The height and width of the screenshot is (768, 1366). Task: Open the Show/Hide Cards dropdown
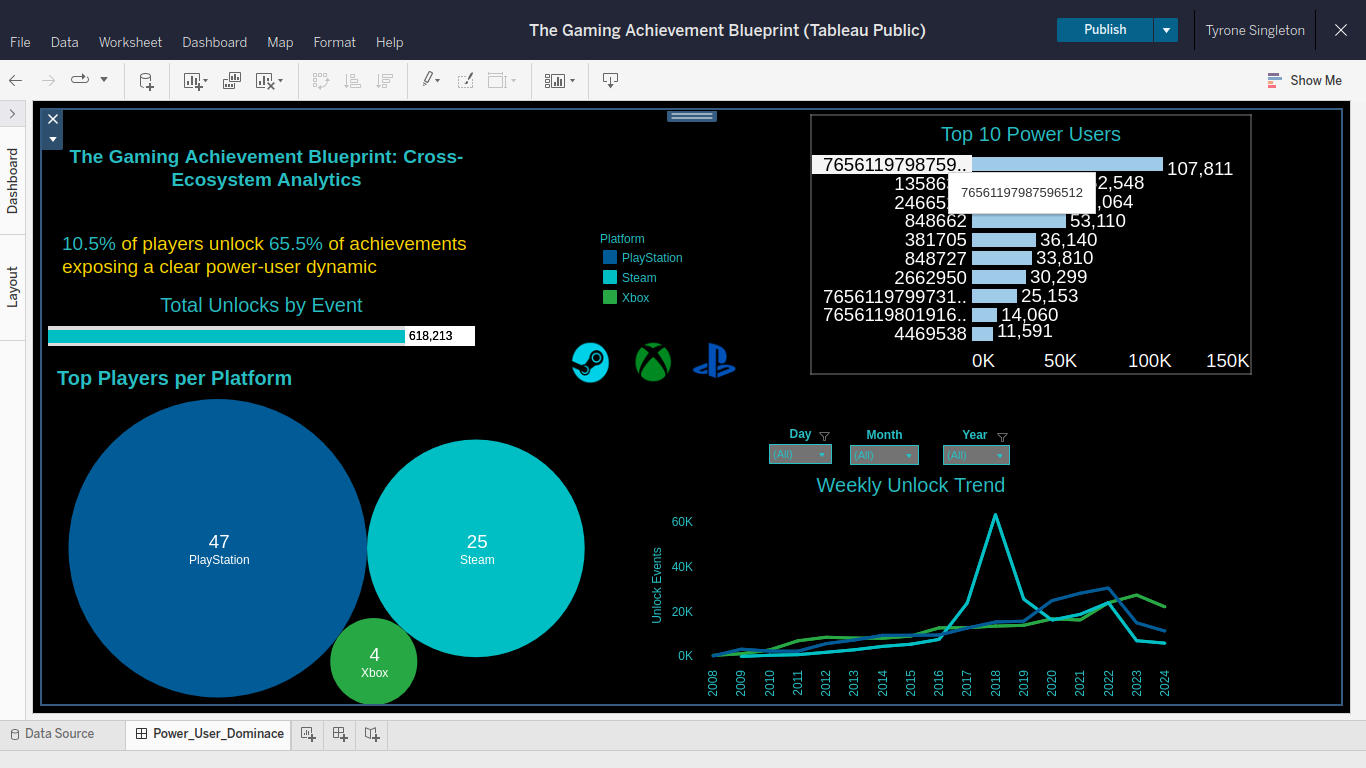click(558, 80)
